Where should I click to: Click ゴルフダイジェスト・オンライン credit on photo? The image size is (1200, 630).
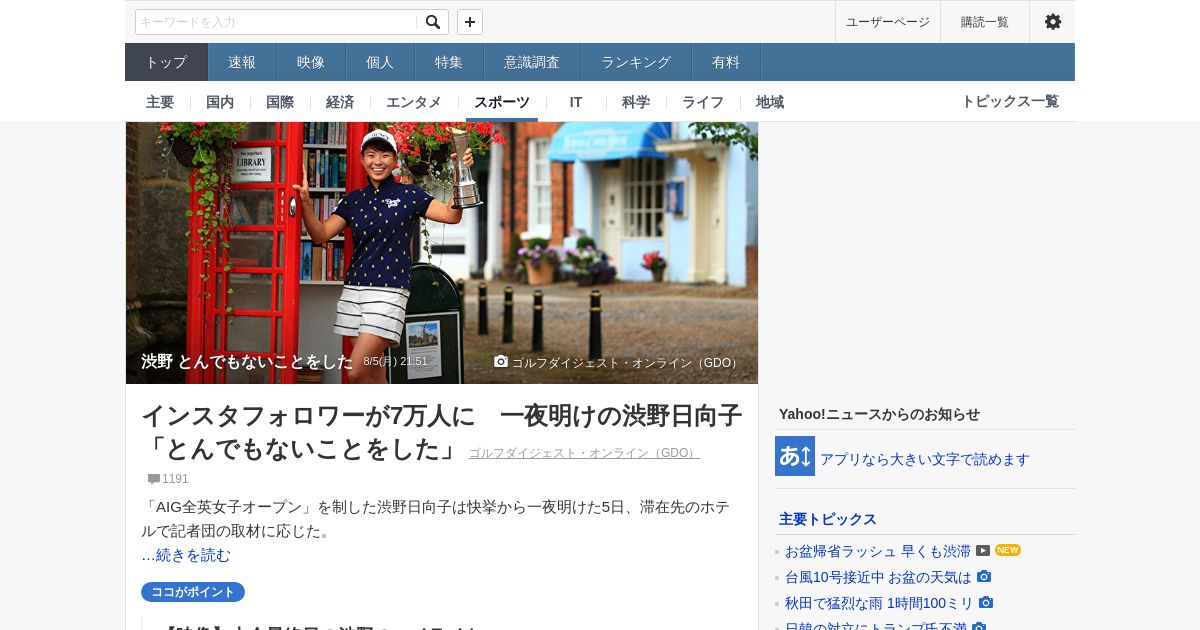626,362
